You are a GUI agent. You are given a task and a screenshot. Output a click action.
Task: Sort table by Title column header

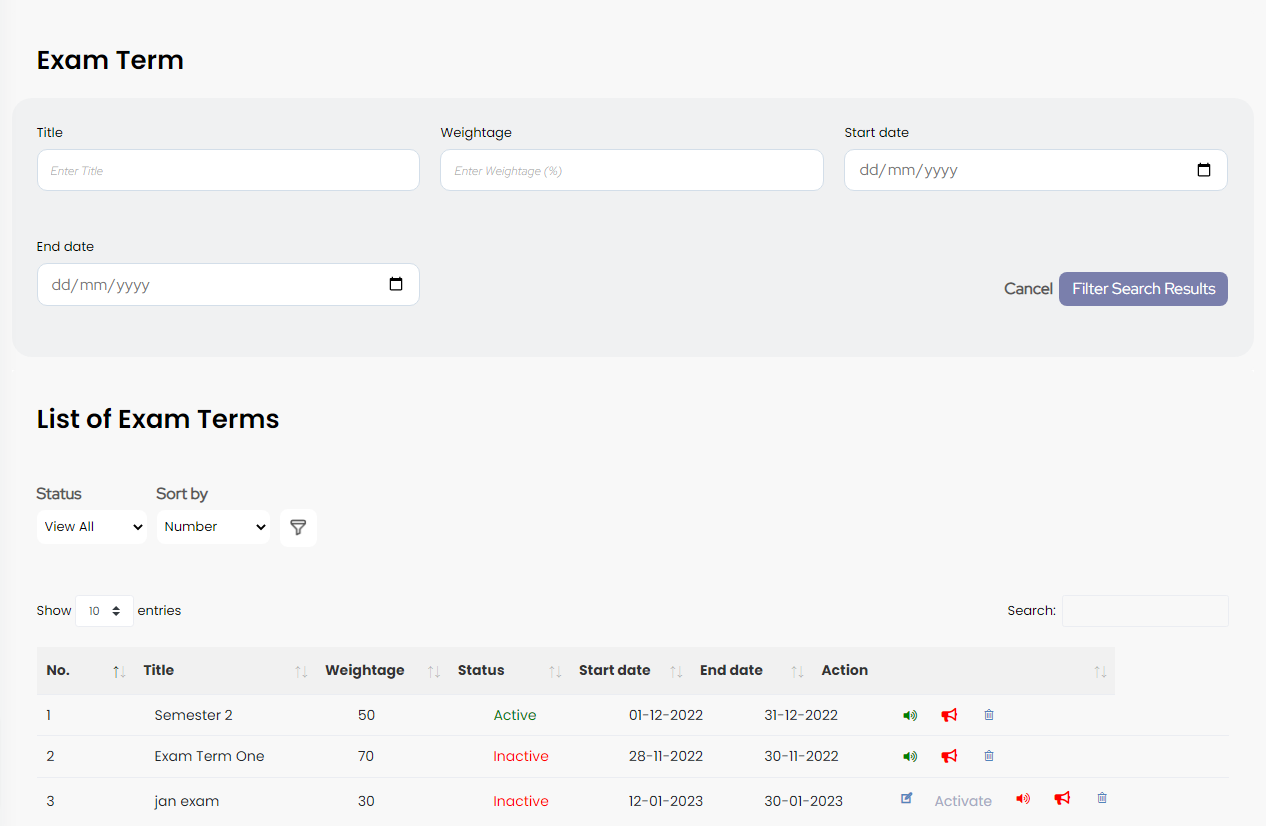(159, 671)
